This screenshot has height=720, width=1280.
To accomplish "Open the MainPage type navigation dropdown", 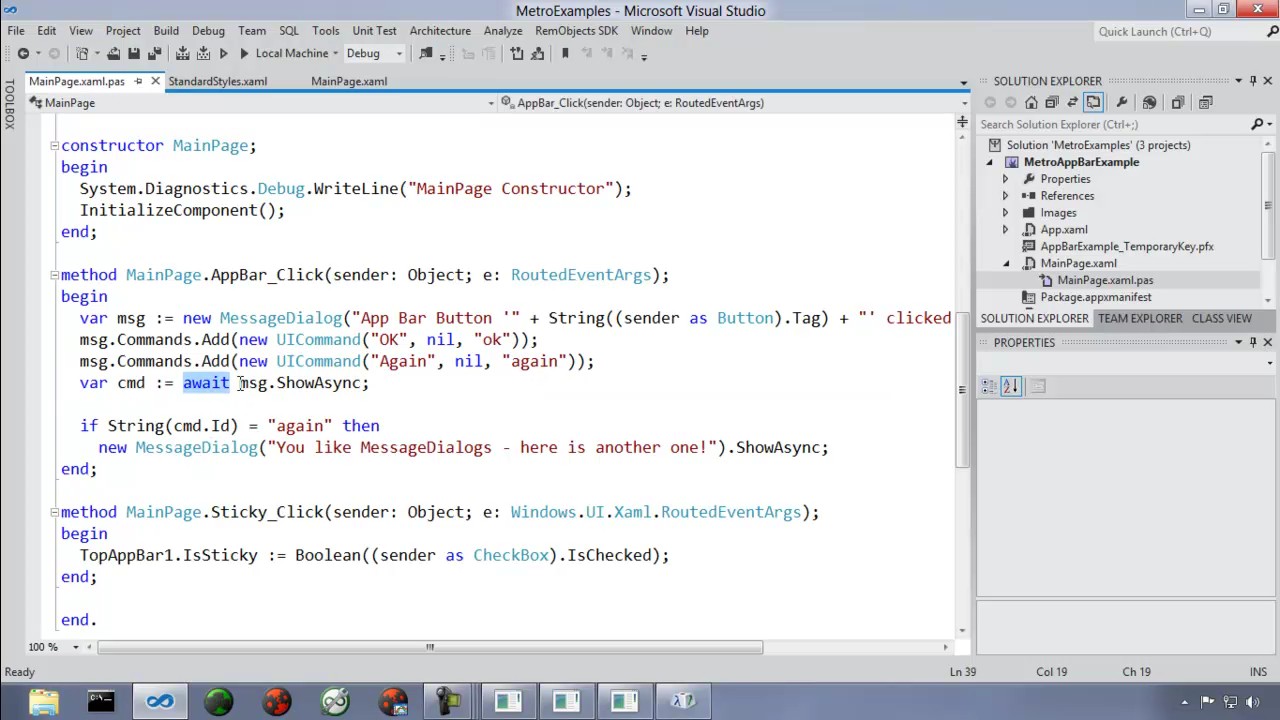I will pos(491,103).
